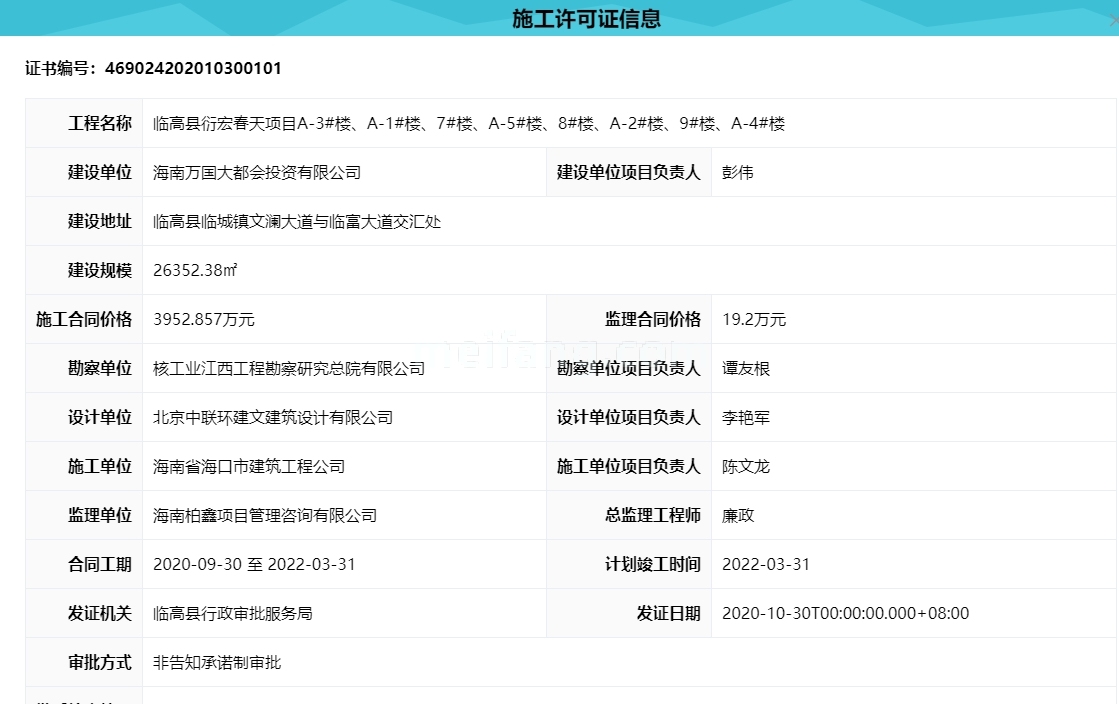Click the designer name 李艳军

coord(746,417)
